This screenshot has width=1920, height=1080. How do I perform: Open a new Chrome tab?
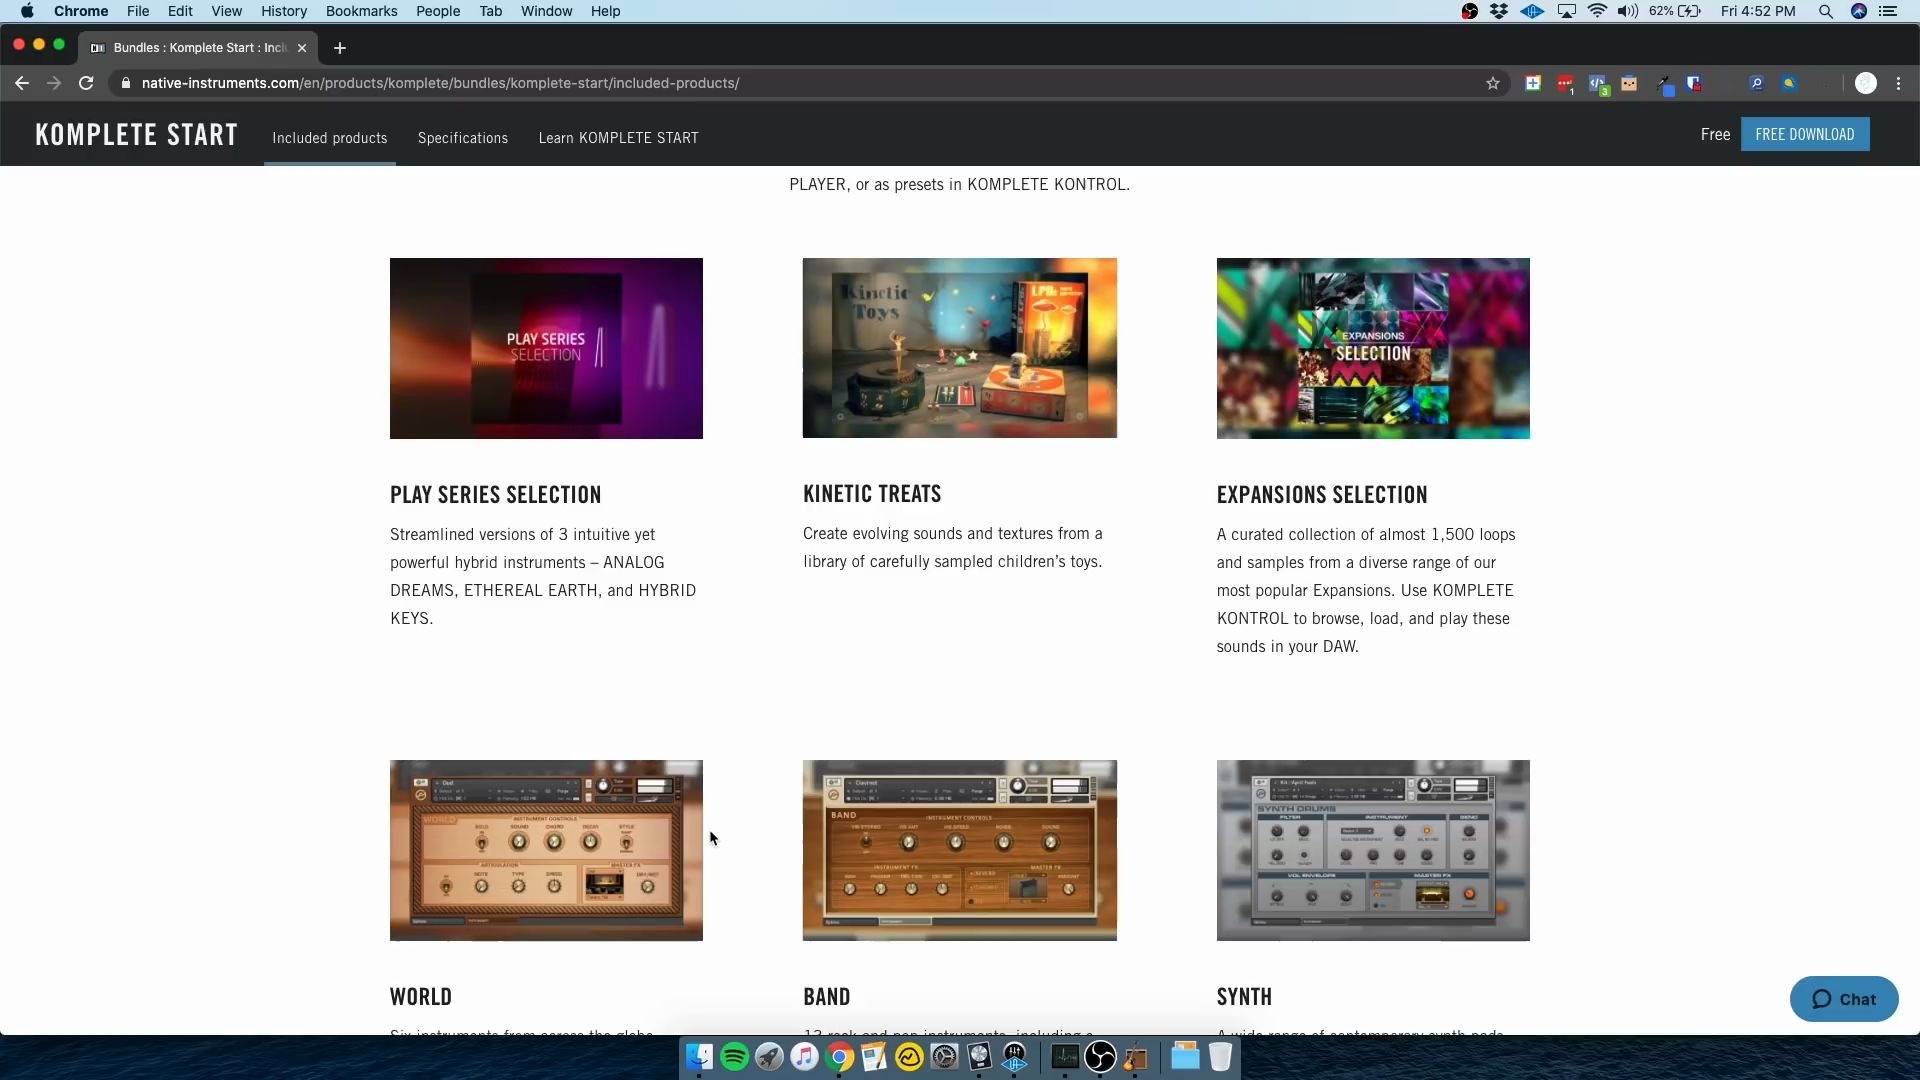click(340, 48)
